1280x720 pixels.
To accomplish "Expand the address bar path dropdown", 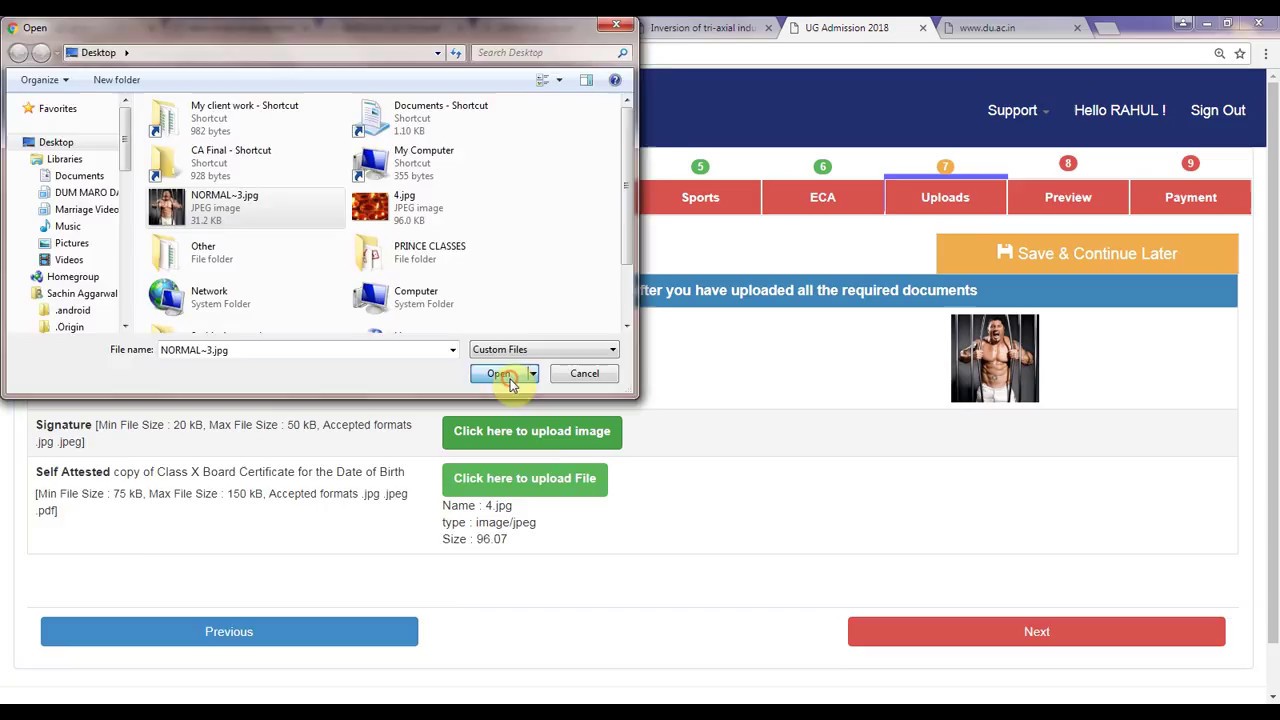I will pyautogui.click(x=438, y=53).
